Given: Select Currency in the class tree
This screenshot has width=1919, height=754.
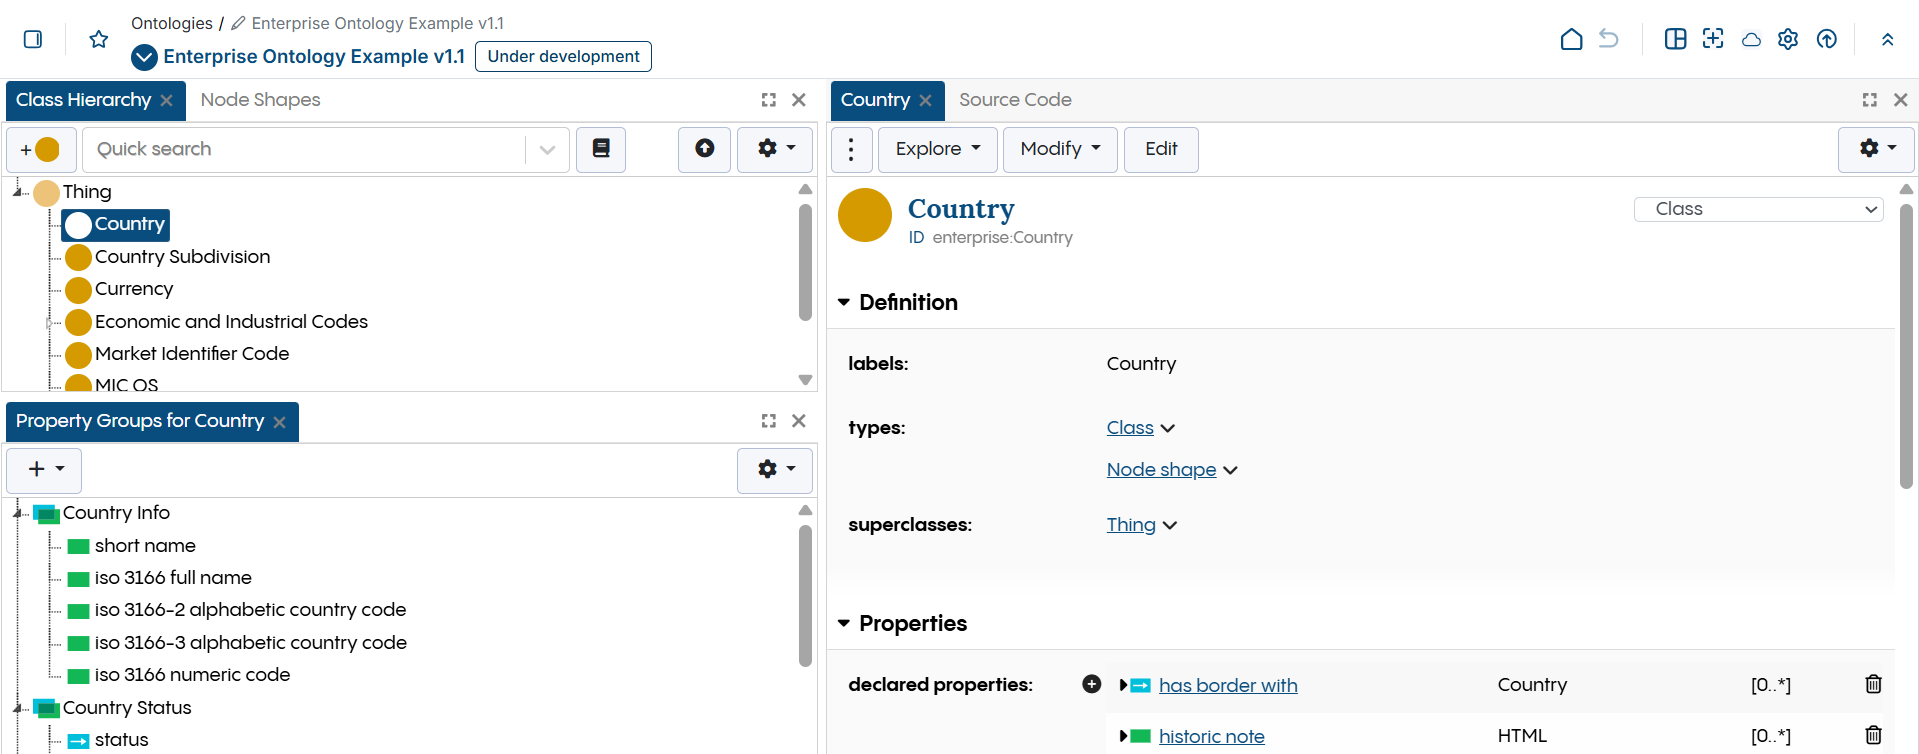Looking at the screenshot, I should coord(134,289).
